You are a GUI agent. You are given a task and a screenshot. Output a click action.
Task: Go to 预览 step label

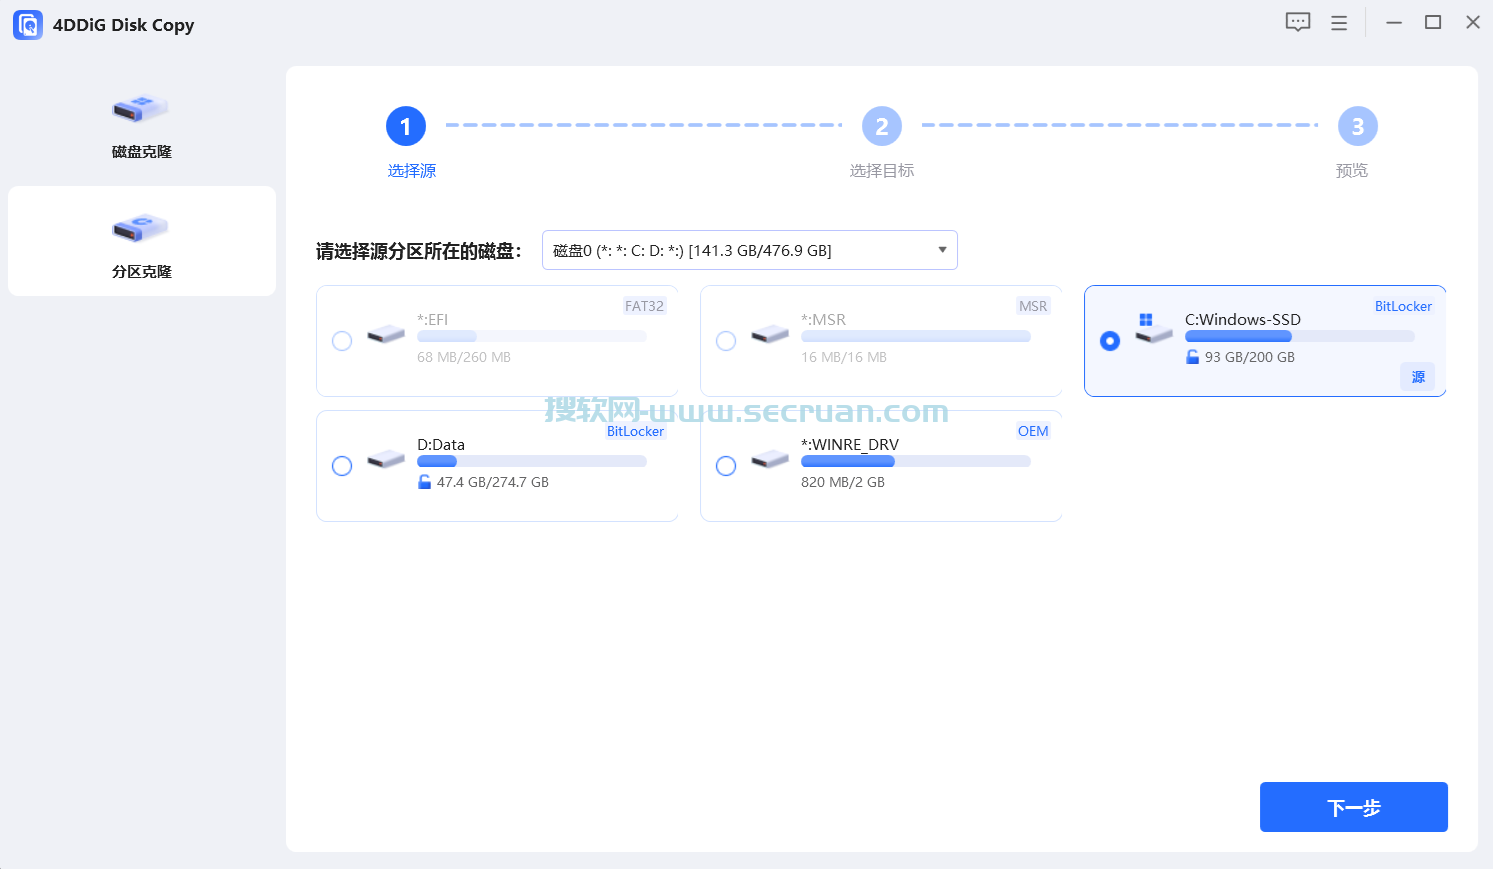[1352, 171]
